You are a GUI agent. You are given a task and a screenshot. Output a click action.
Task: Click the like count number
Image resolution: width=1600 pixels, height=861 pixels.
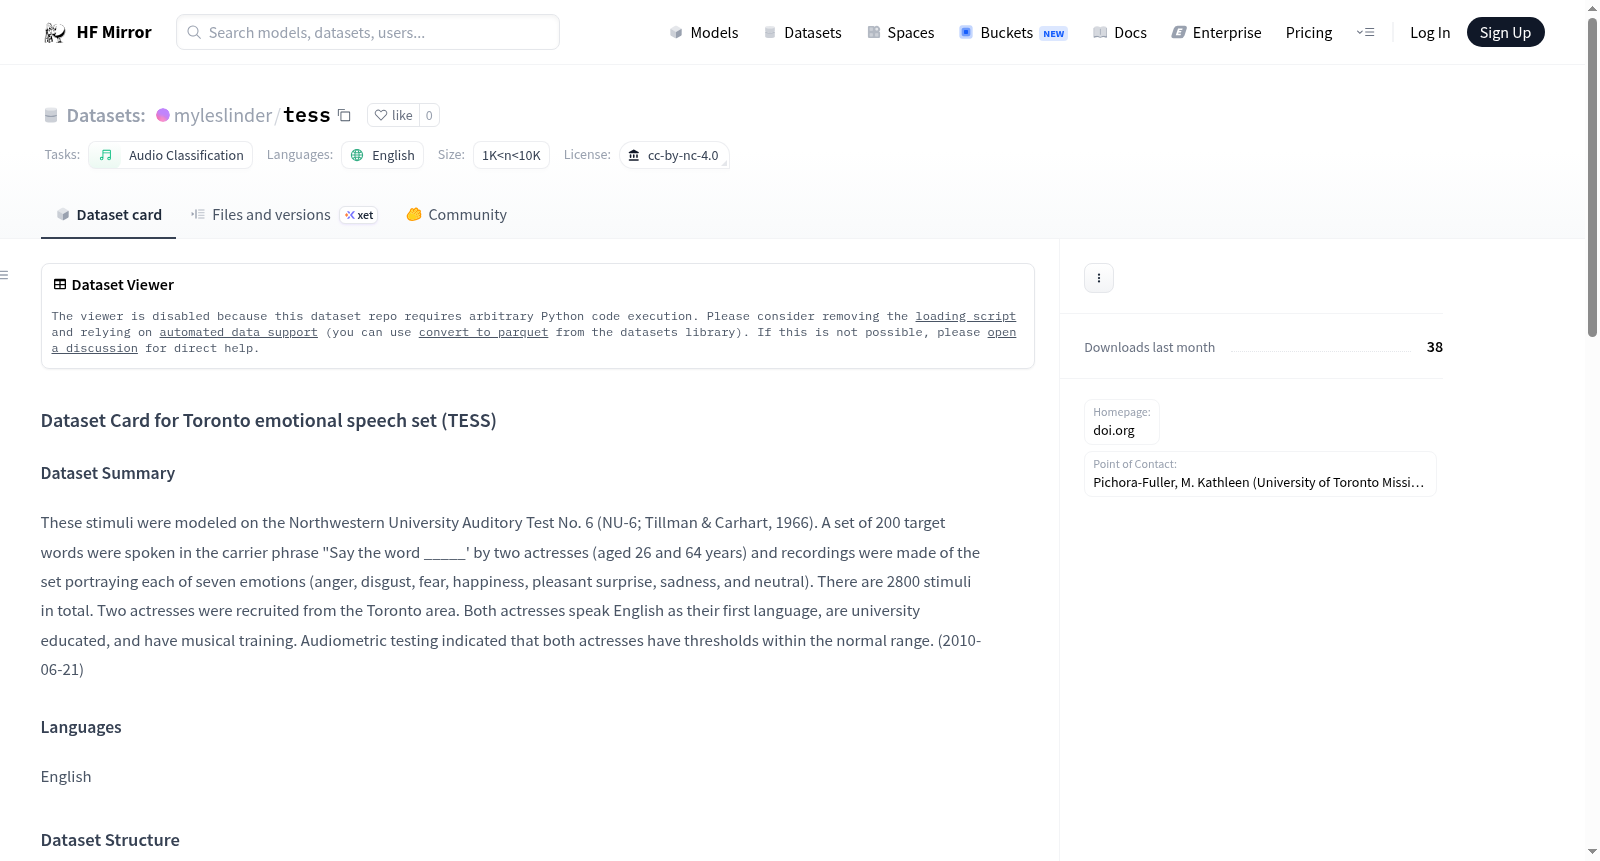pyautogui.click(x=429, y=115)
